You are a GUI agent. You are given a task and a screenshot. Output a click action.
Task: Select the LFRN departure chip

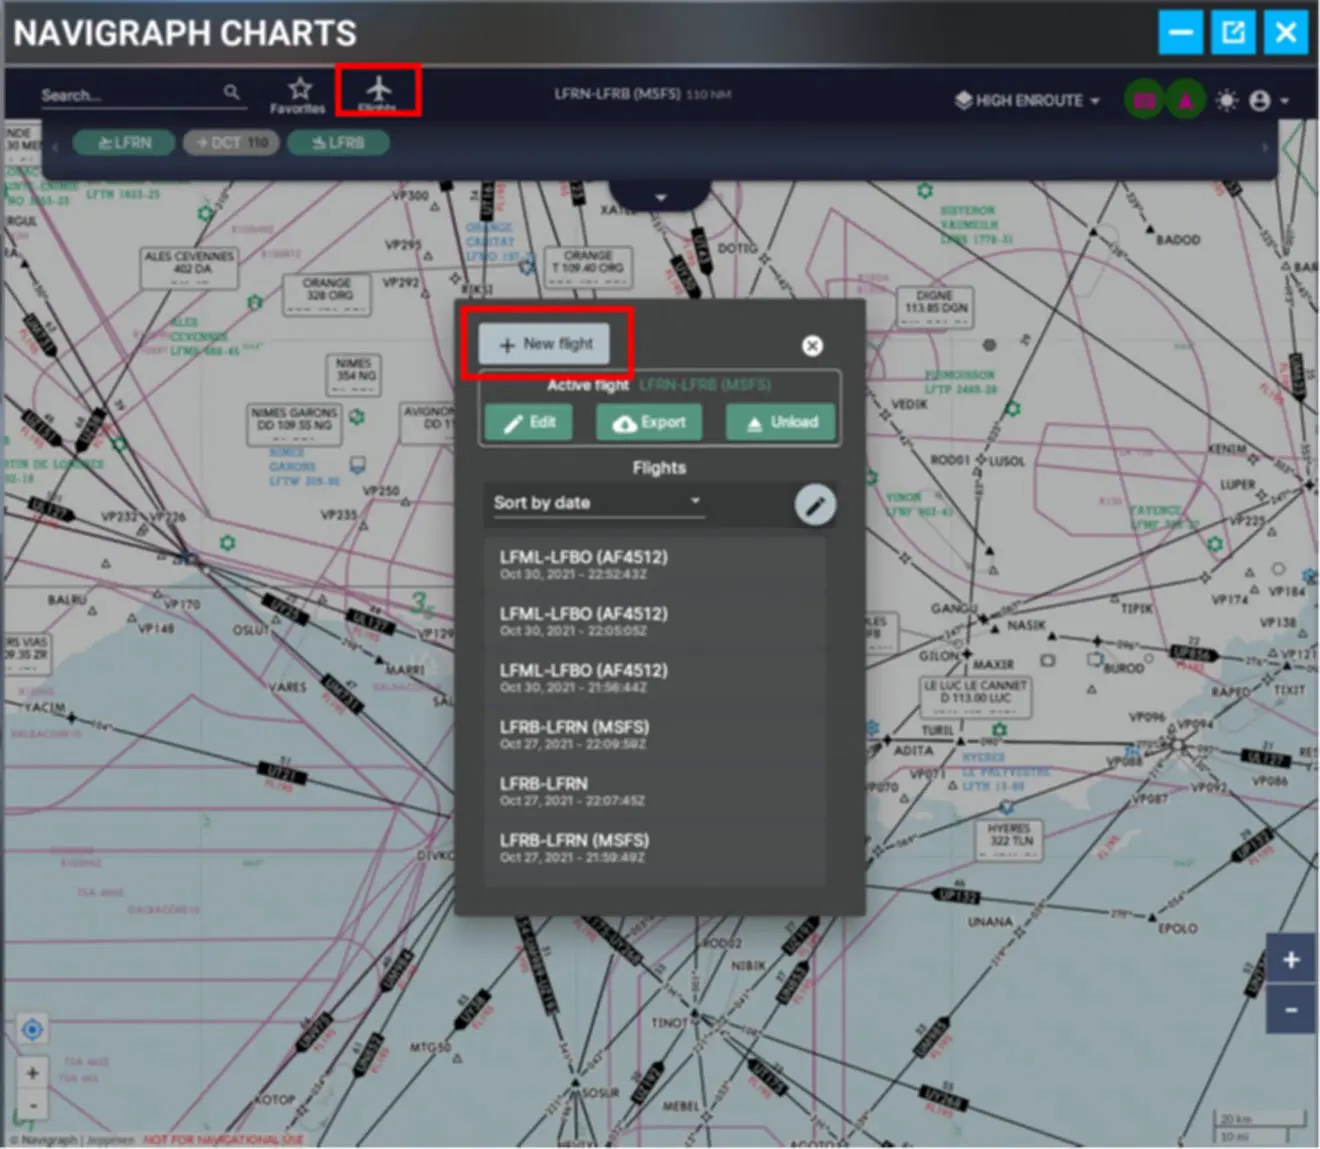click(124, 143)
